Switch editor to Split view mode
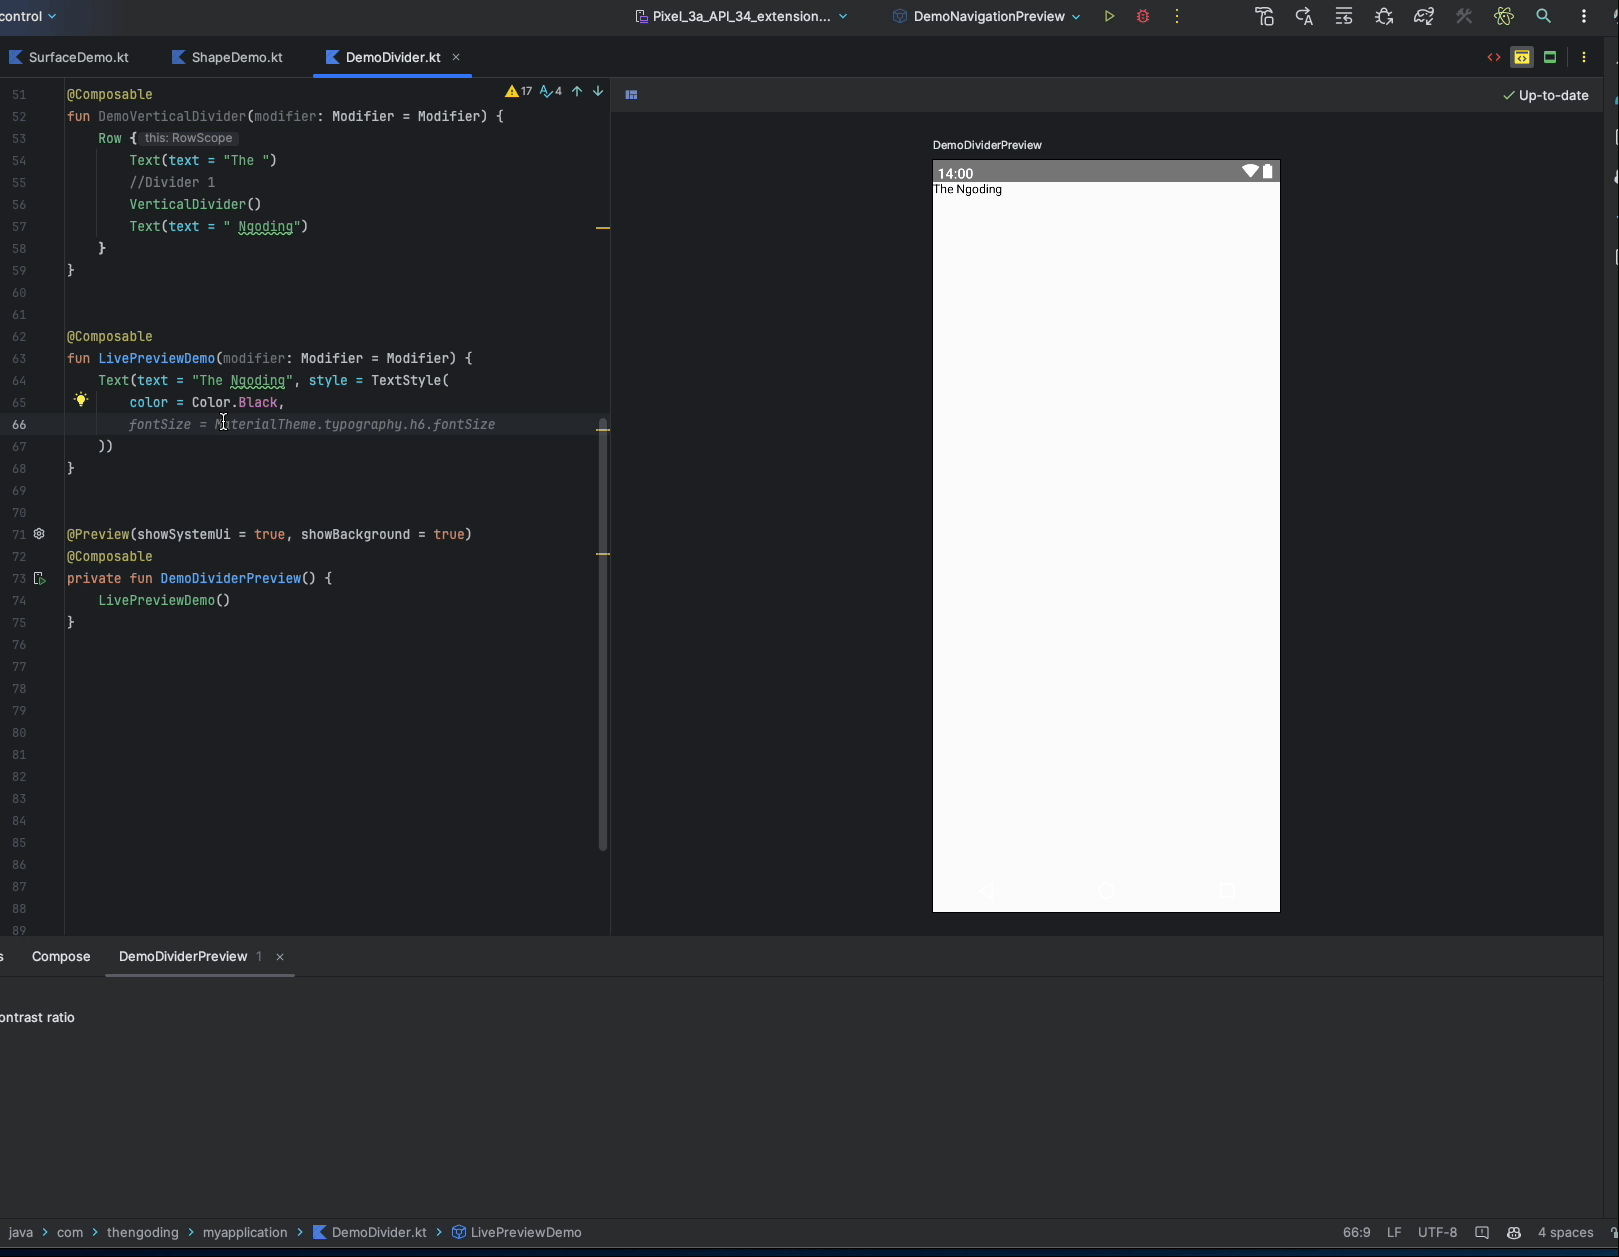 (x=1521, y=57)
